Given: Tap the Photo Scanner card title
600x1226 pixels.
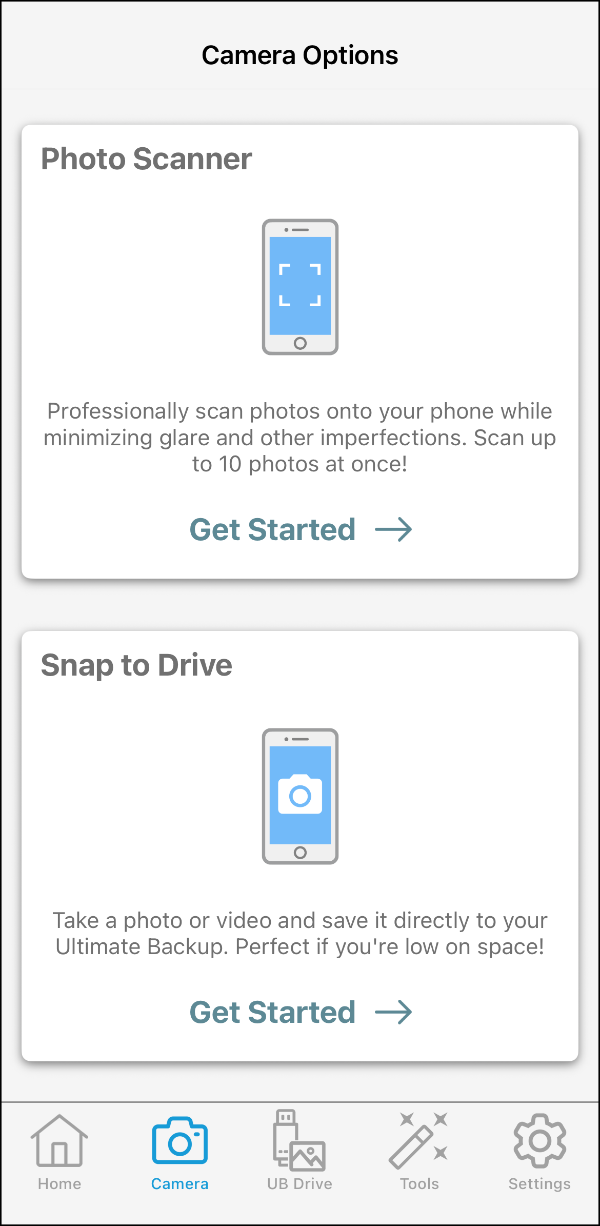Looking at the screenshot, I should click(146, 159).
